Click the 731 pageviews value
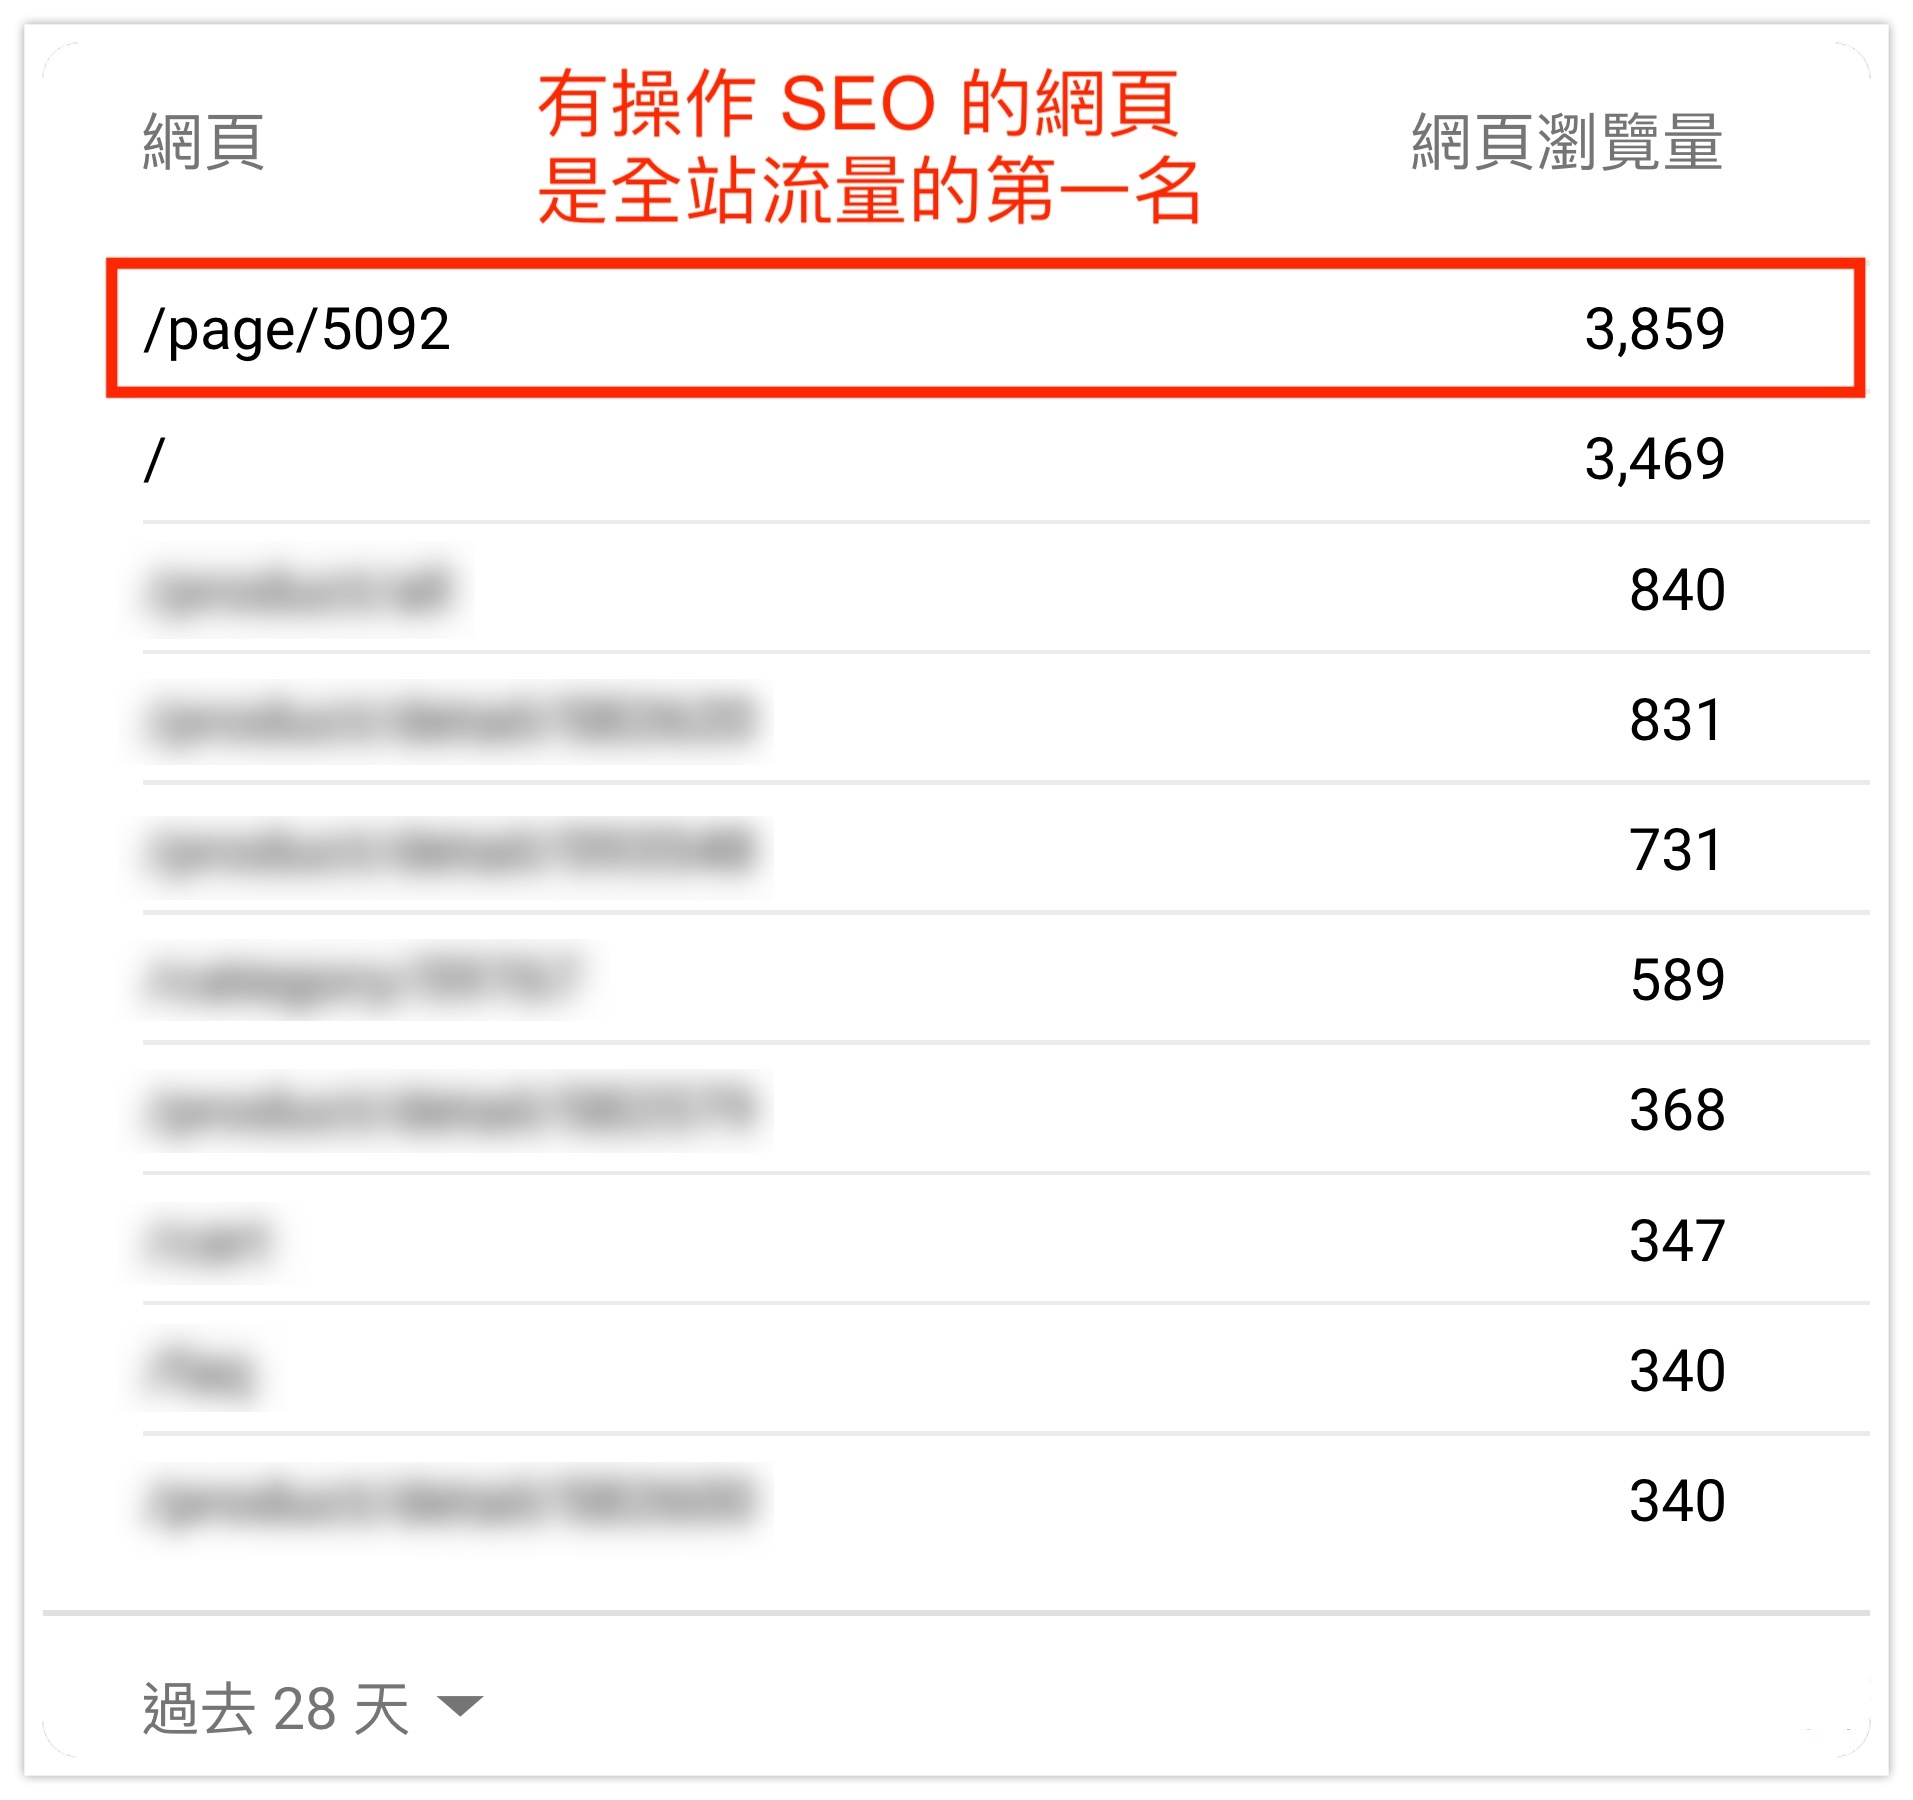Screen dimensions: 1913x1800 (1676, 850)
